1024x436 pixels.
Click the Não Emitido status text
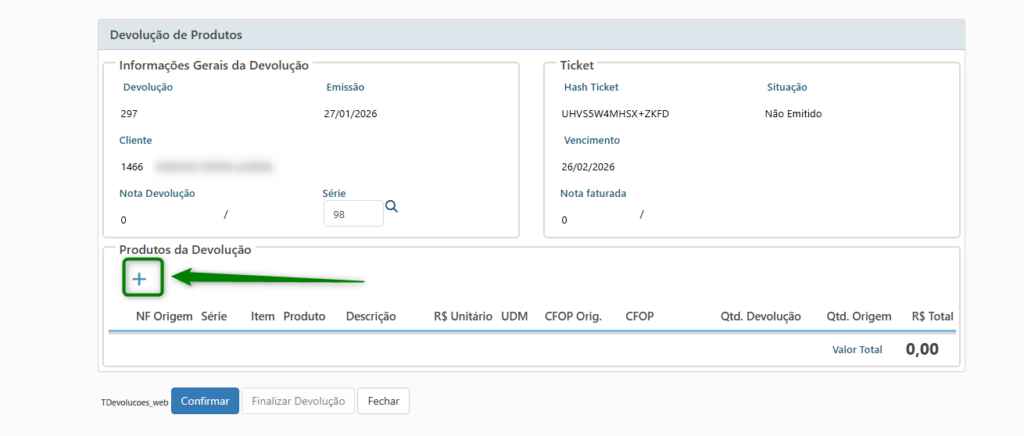[x=793, y=114]
